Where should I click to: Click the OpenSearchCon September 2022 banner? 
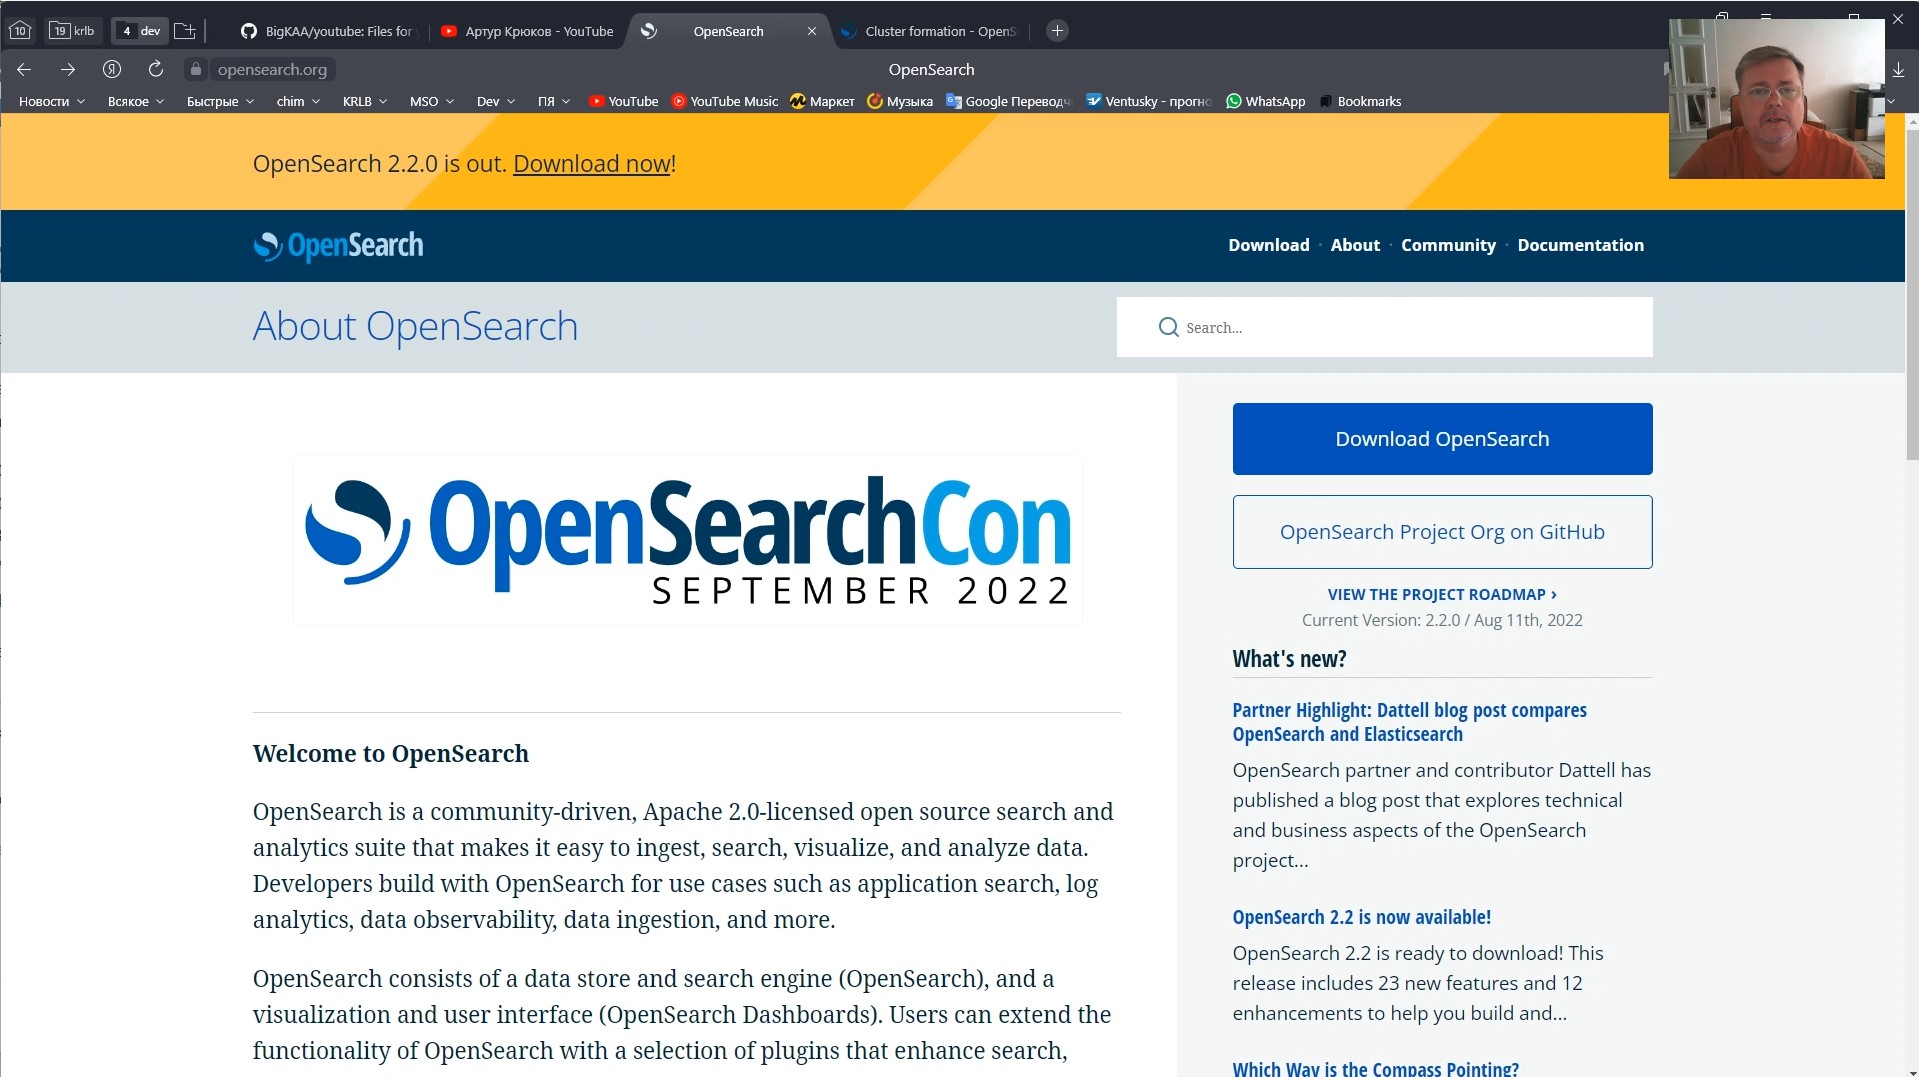tap(688, 540)
